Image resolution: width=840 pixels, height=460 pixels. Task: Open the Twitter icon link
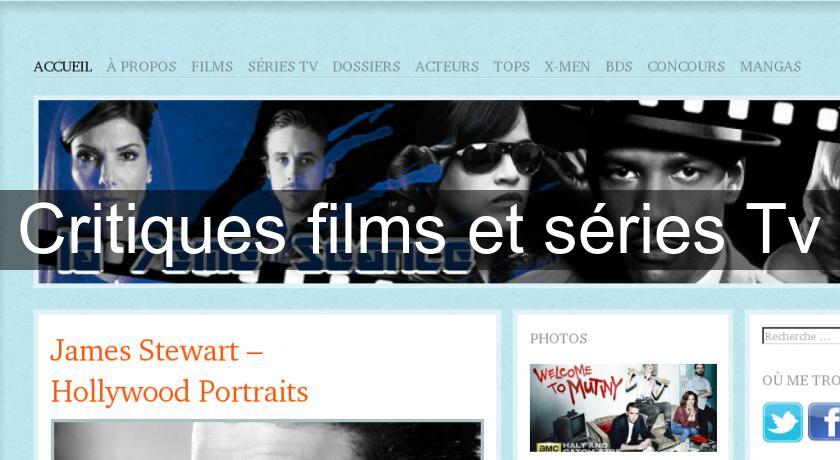click(782, 422)
